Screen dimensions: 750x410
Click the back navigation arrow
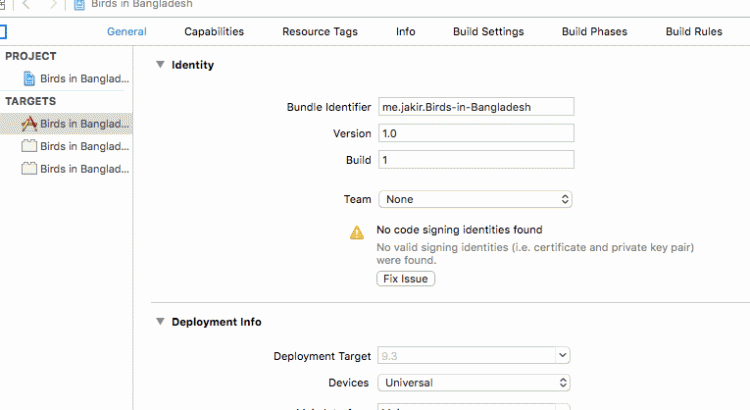pyautogui.click(x=27, y=5)
